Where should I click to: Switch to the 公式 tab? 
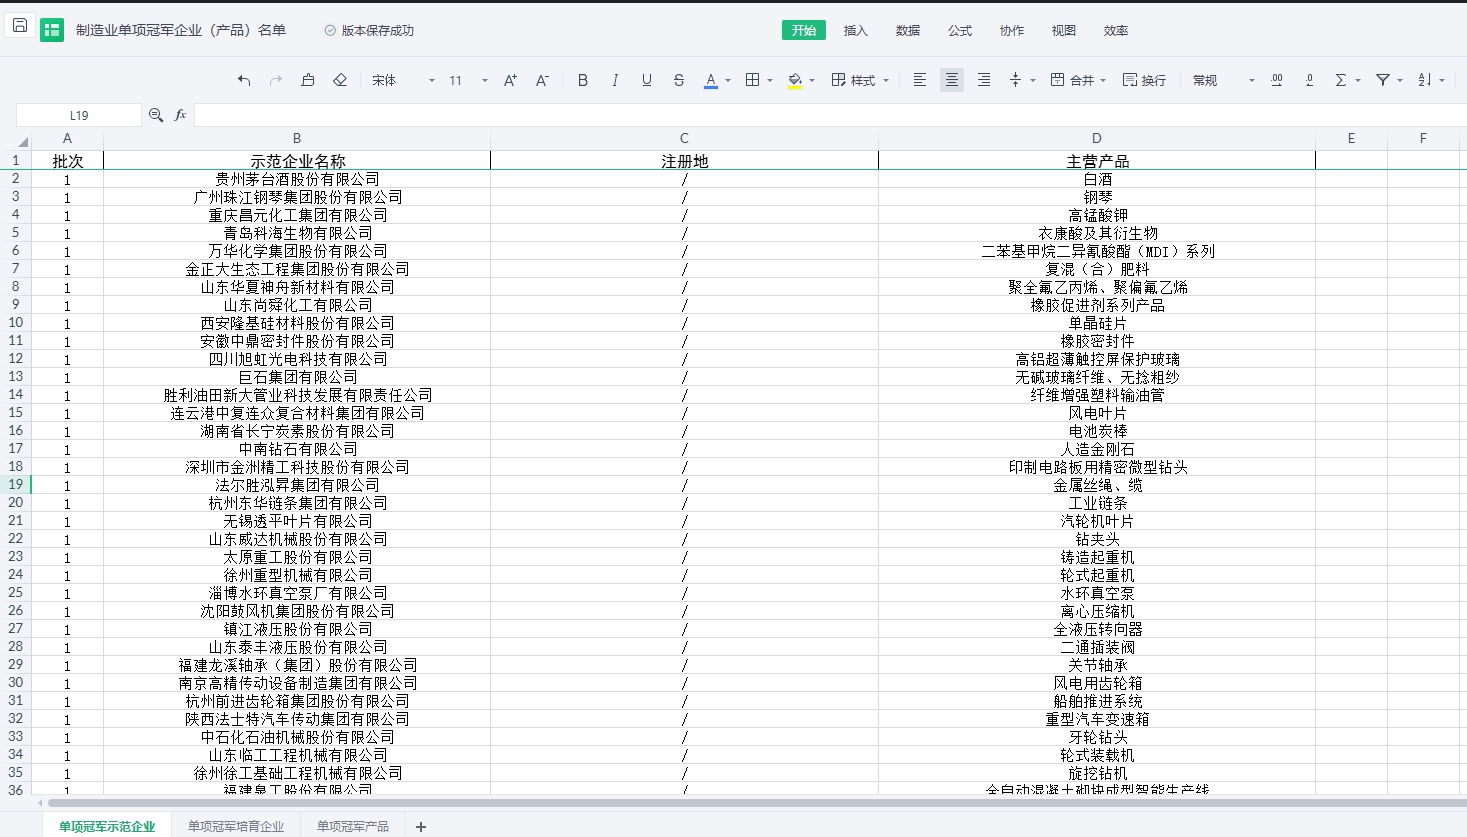(x=960, y=30)
